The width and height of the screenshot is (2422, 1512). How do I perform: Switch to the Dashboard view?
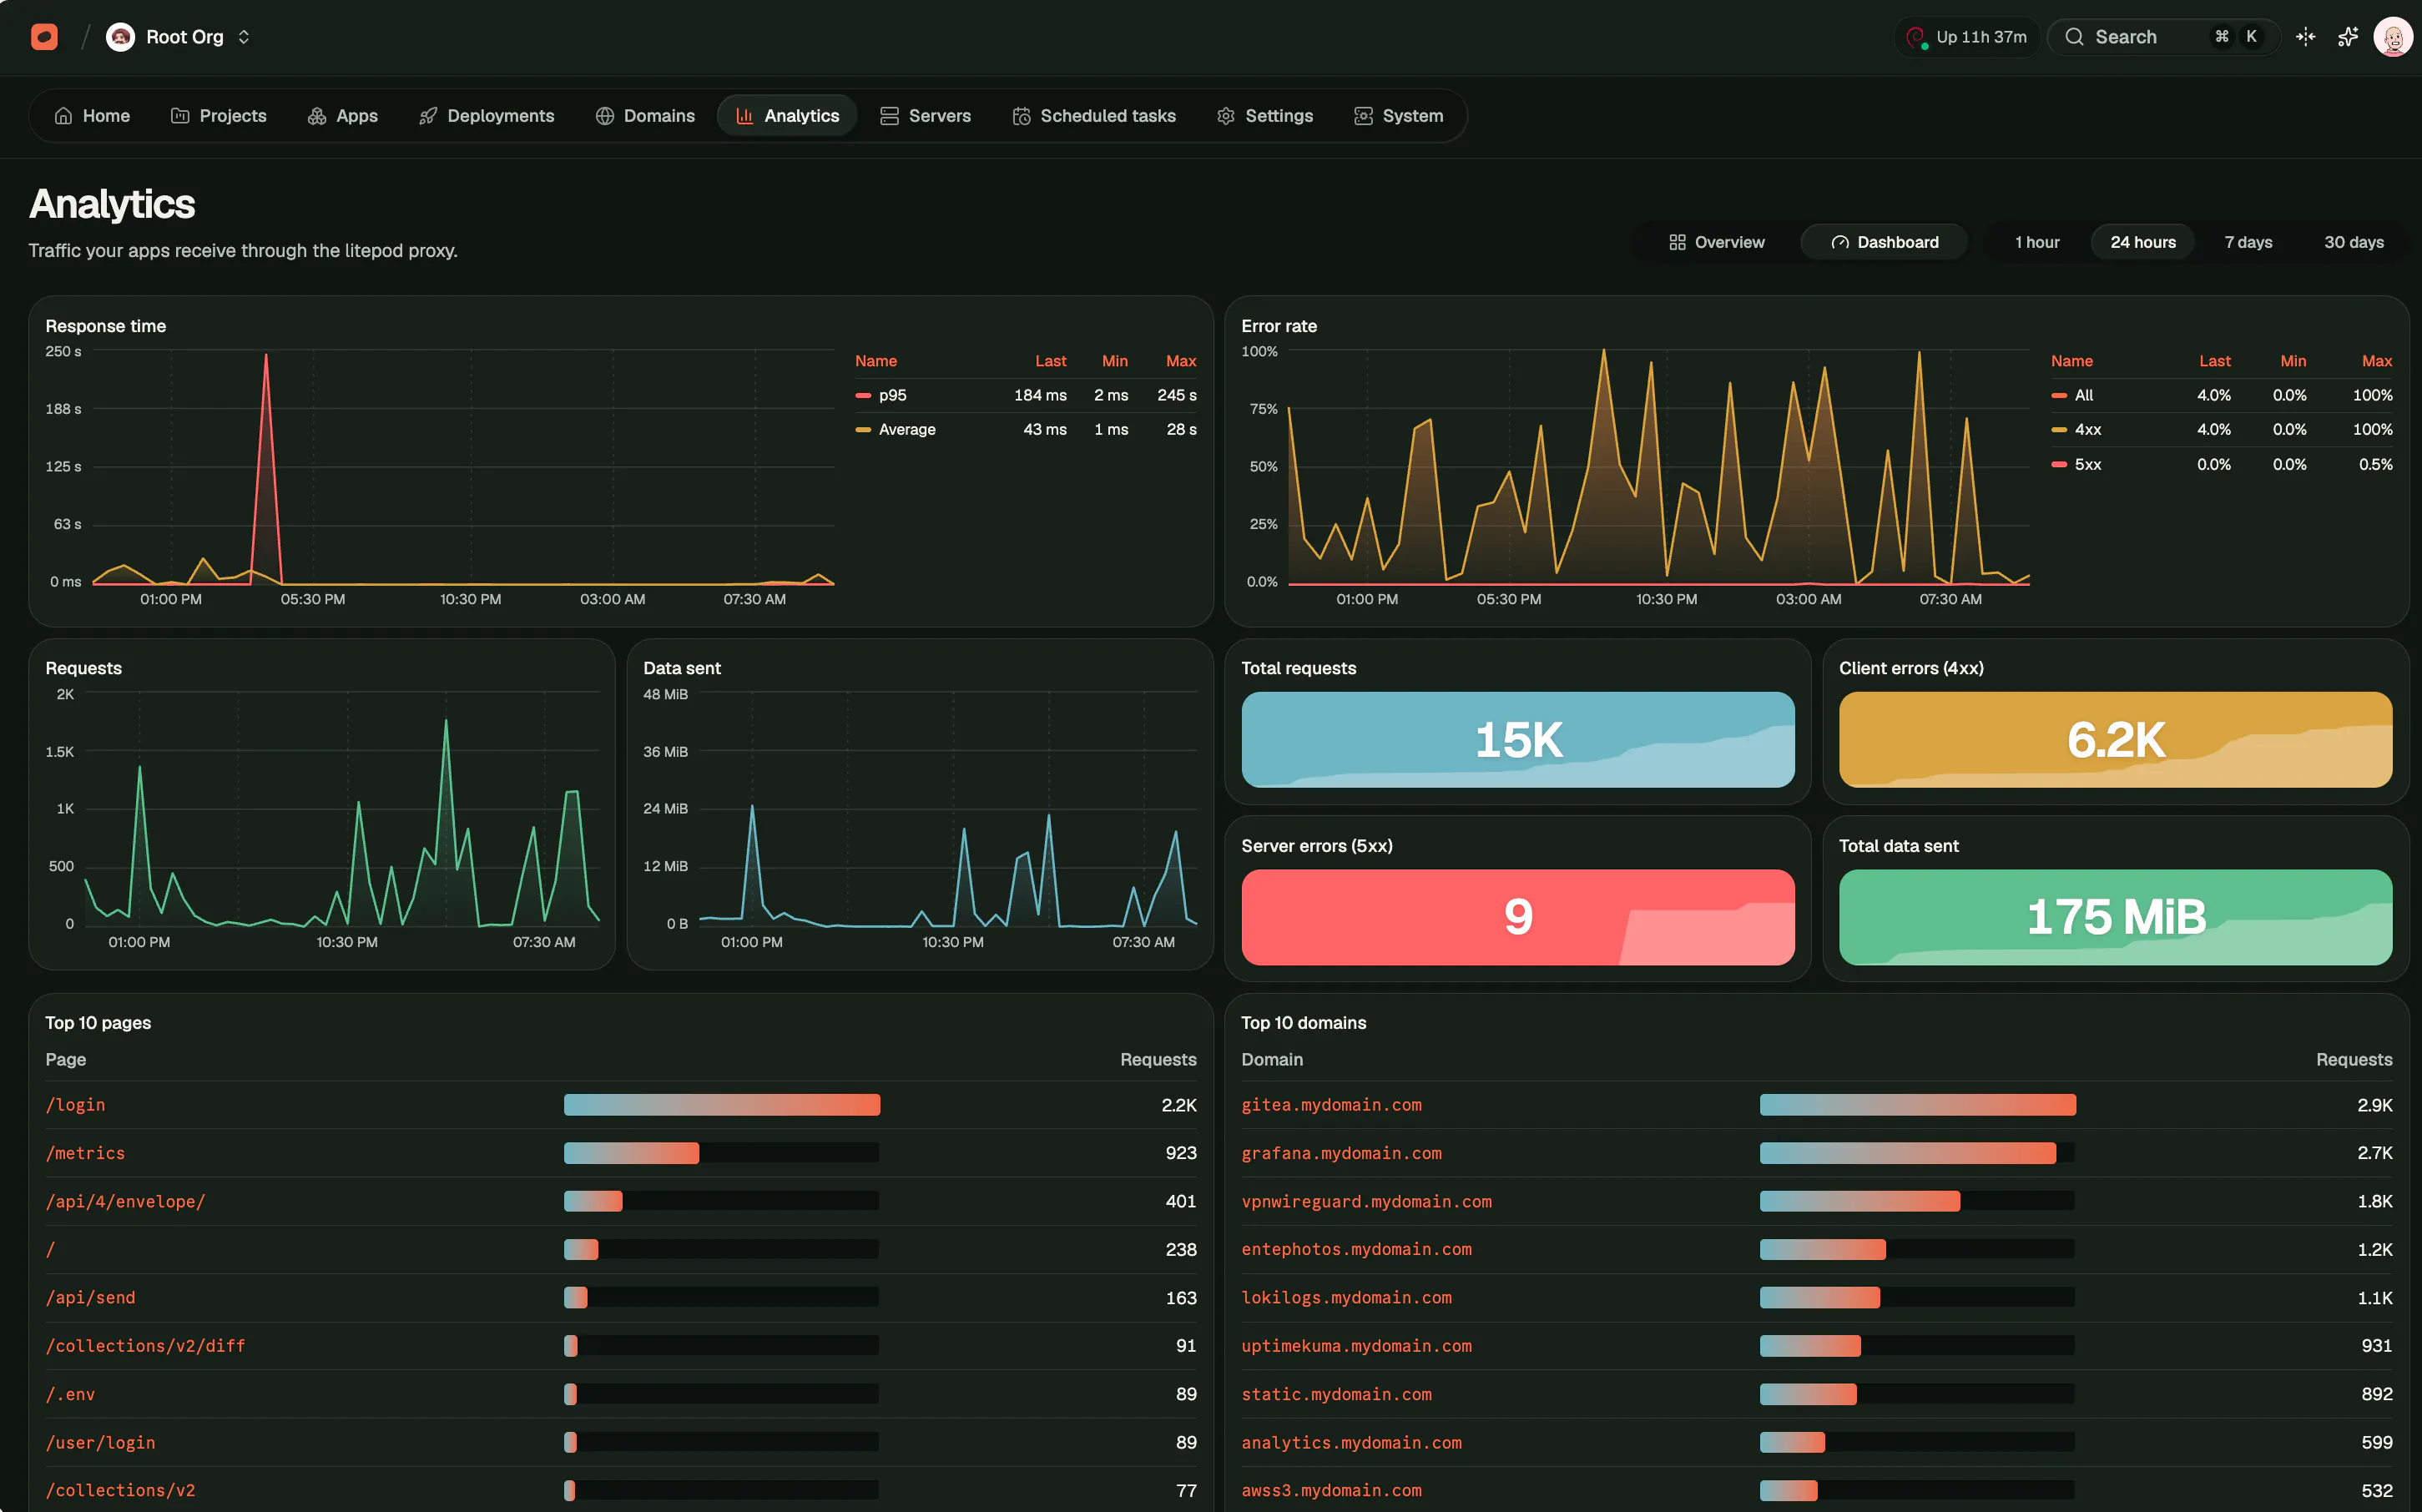coord(1884,242)
